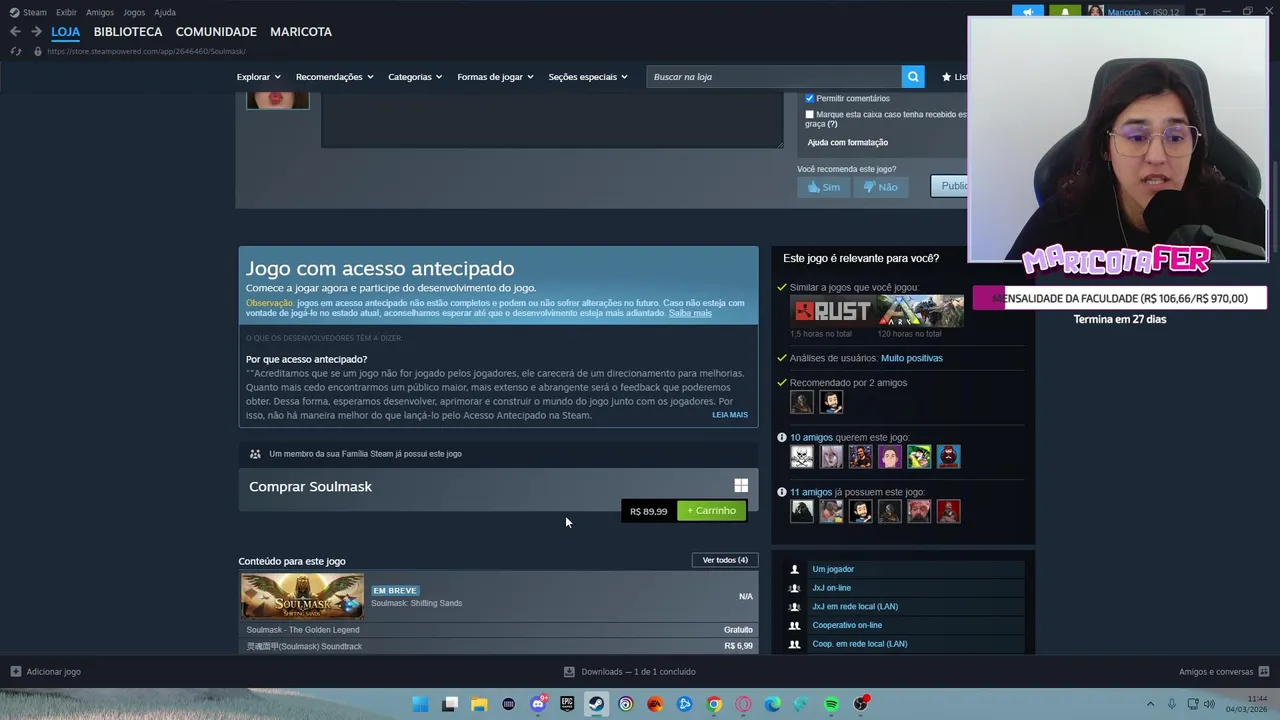Switch to the COMUNIDADE tab
1280x720 pixels.
tap(216, 32)
